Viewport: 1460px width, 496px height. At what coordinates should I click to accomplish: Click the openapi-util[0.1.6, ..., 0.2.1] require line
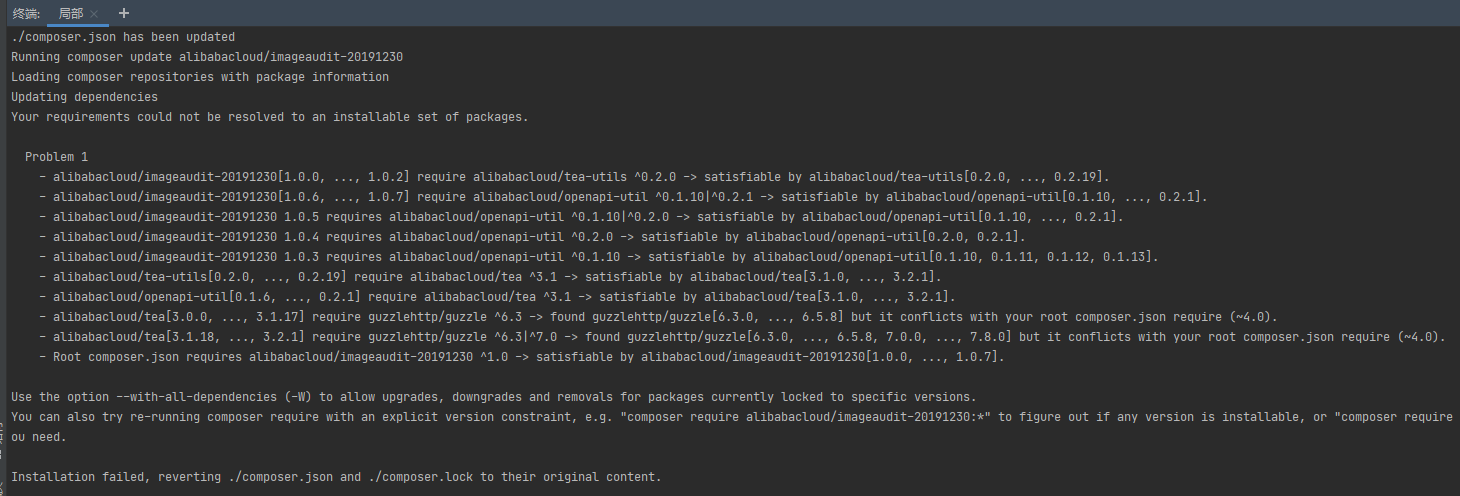click(x=498, y=297)
